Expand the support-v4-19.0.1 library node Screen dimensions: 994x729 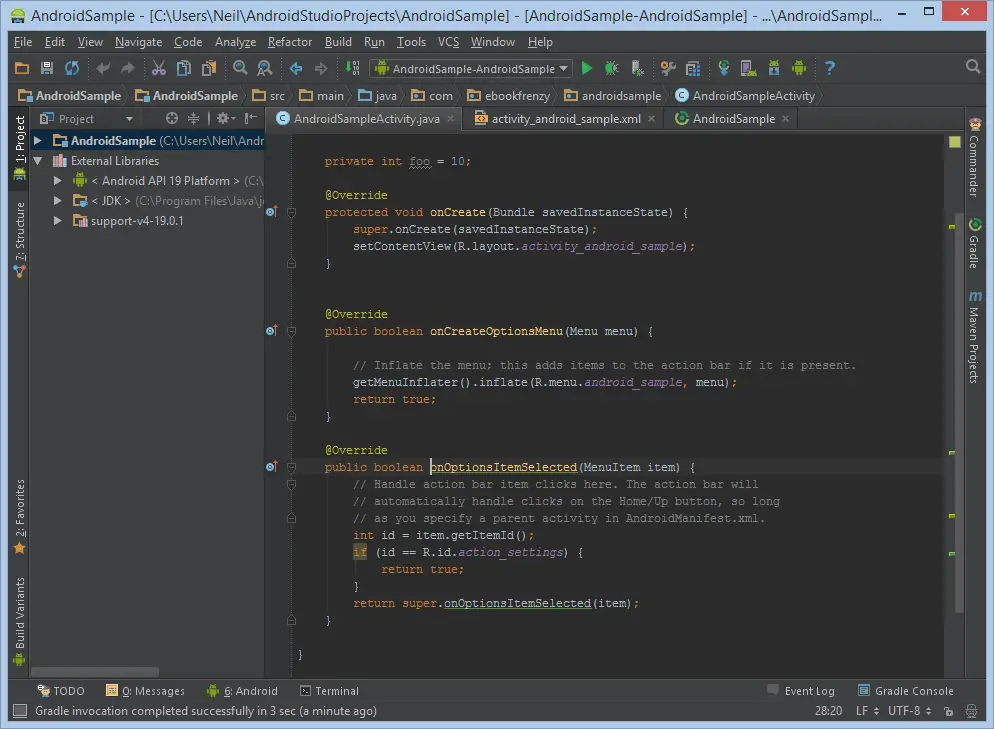coord(58,221)
